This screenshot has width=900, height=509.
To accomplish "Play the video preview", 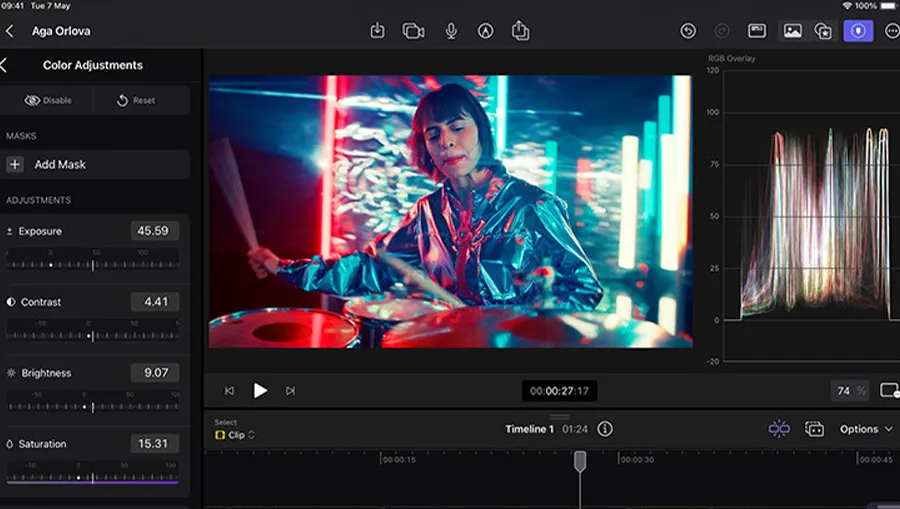I will point(260,391).
